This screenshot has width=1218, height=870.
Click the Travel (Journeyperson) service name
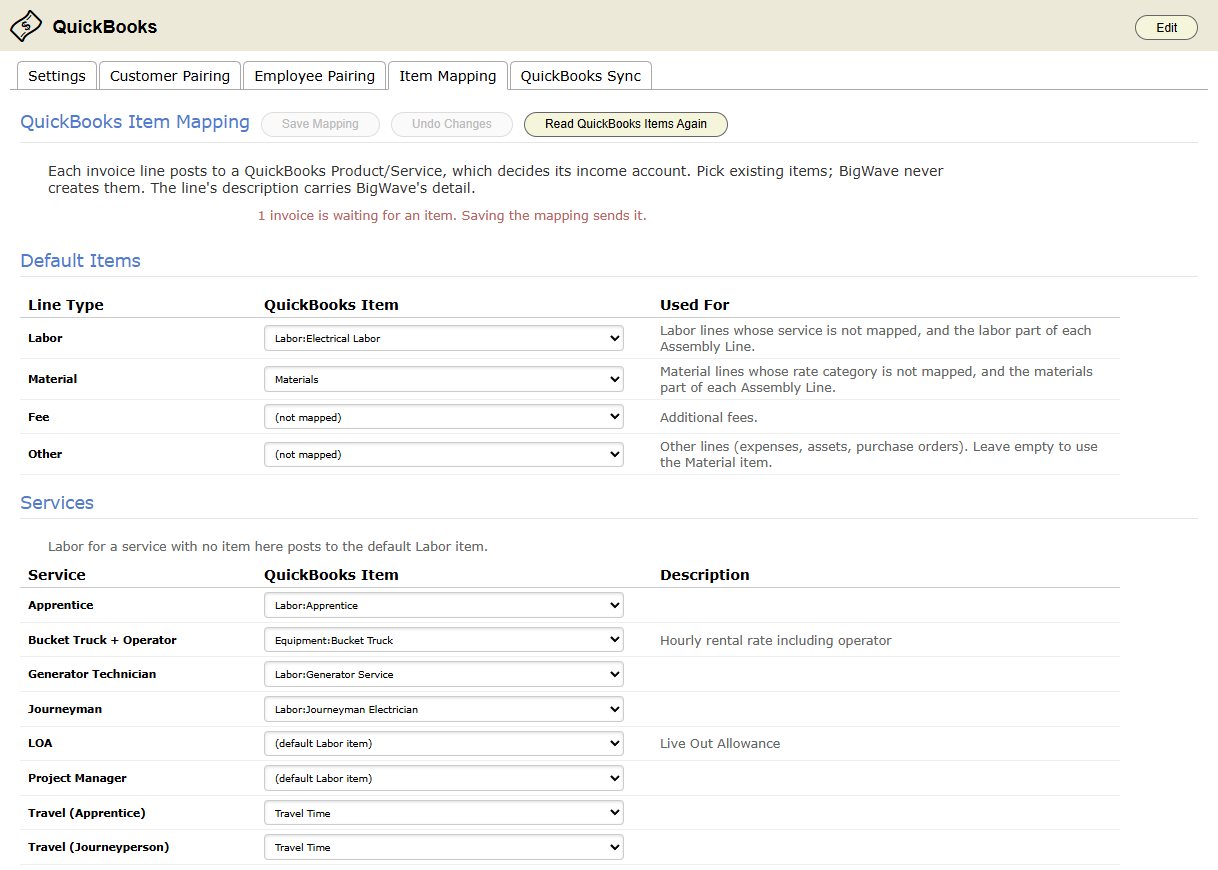coord(98,847)
